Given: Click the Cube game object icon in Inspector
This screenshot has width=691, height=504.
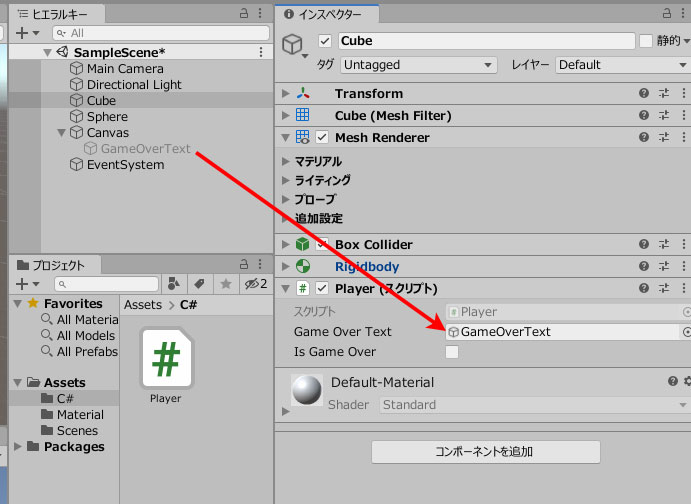Looking at the screenshot, I should pos(292,44).
